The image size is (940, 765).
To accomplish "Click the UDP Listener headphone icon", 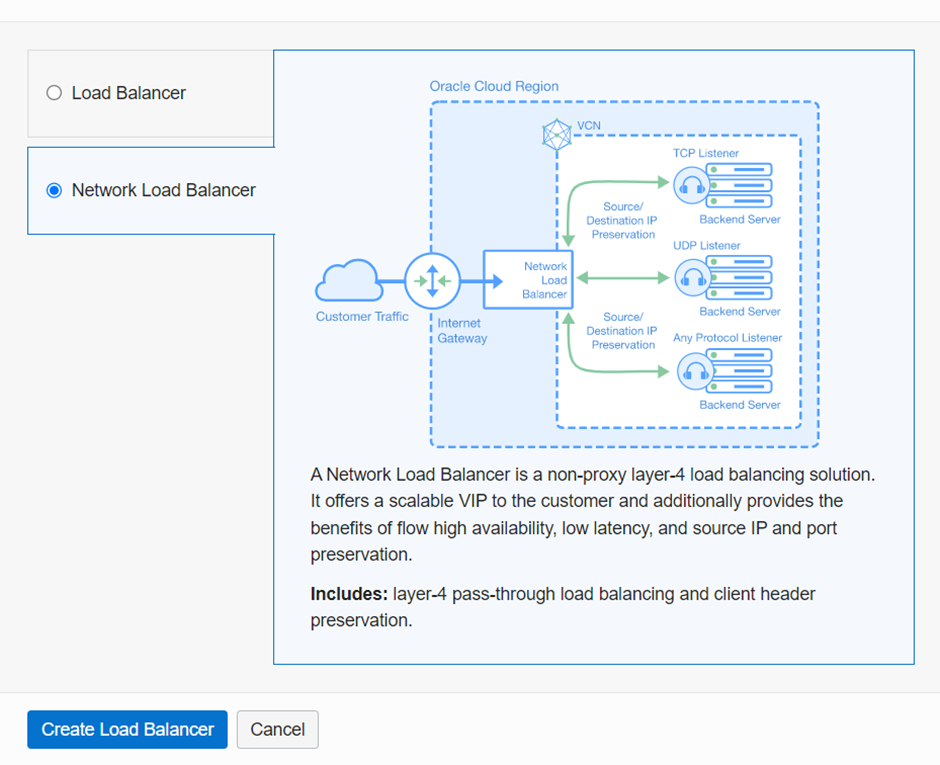I will point(693,278).
